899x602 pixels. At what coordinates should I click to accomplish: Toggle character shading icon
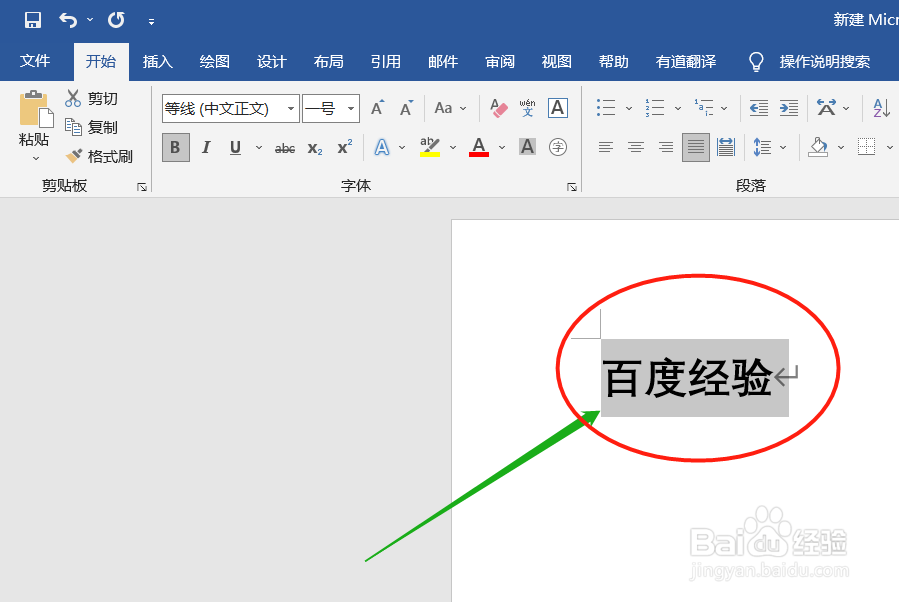pyautogui.click(x=527, y=147)
